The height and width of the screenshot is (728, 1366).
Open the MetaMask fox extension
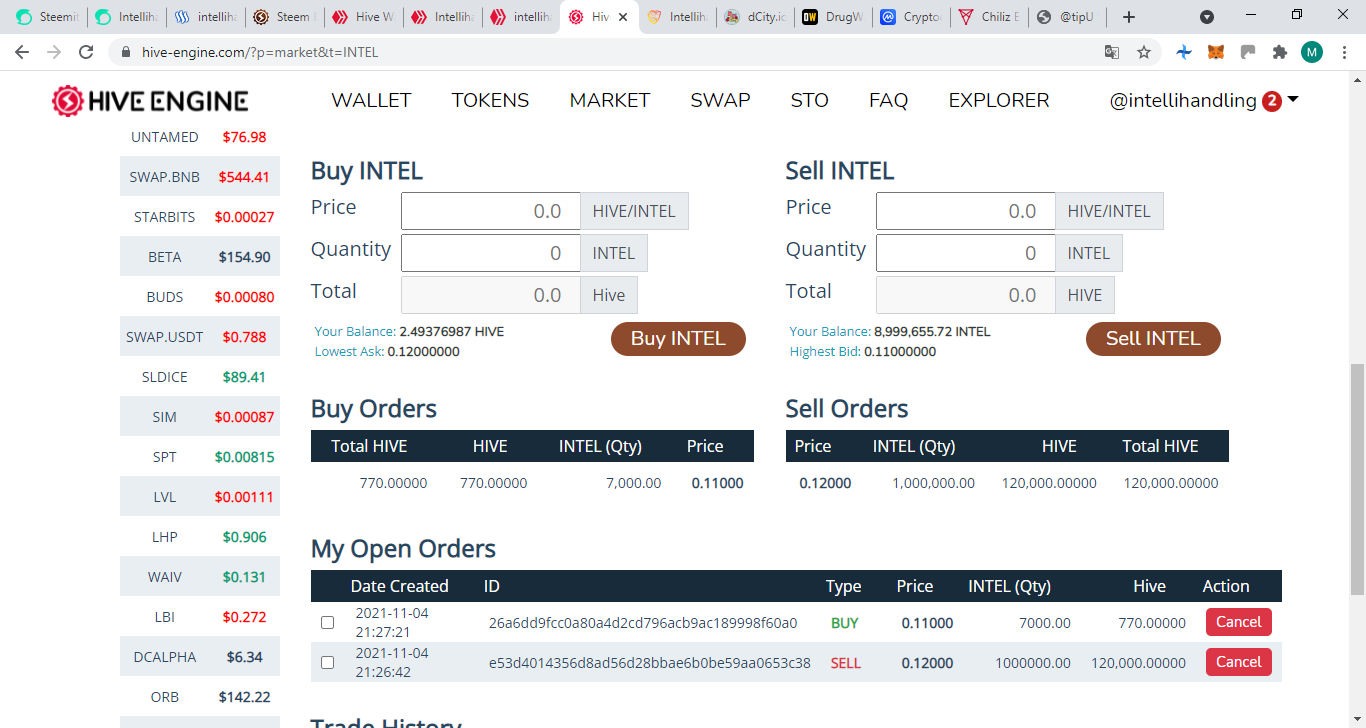click(x=1215, y=52)
